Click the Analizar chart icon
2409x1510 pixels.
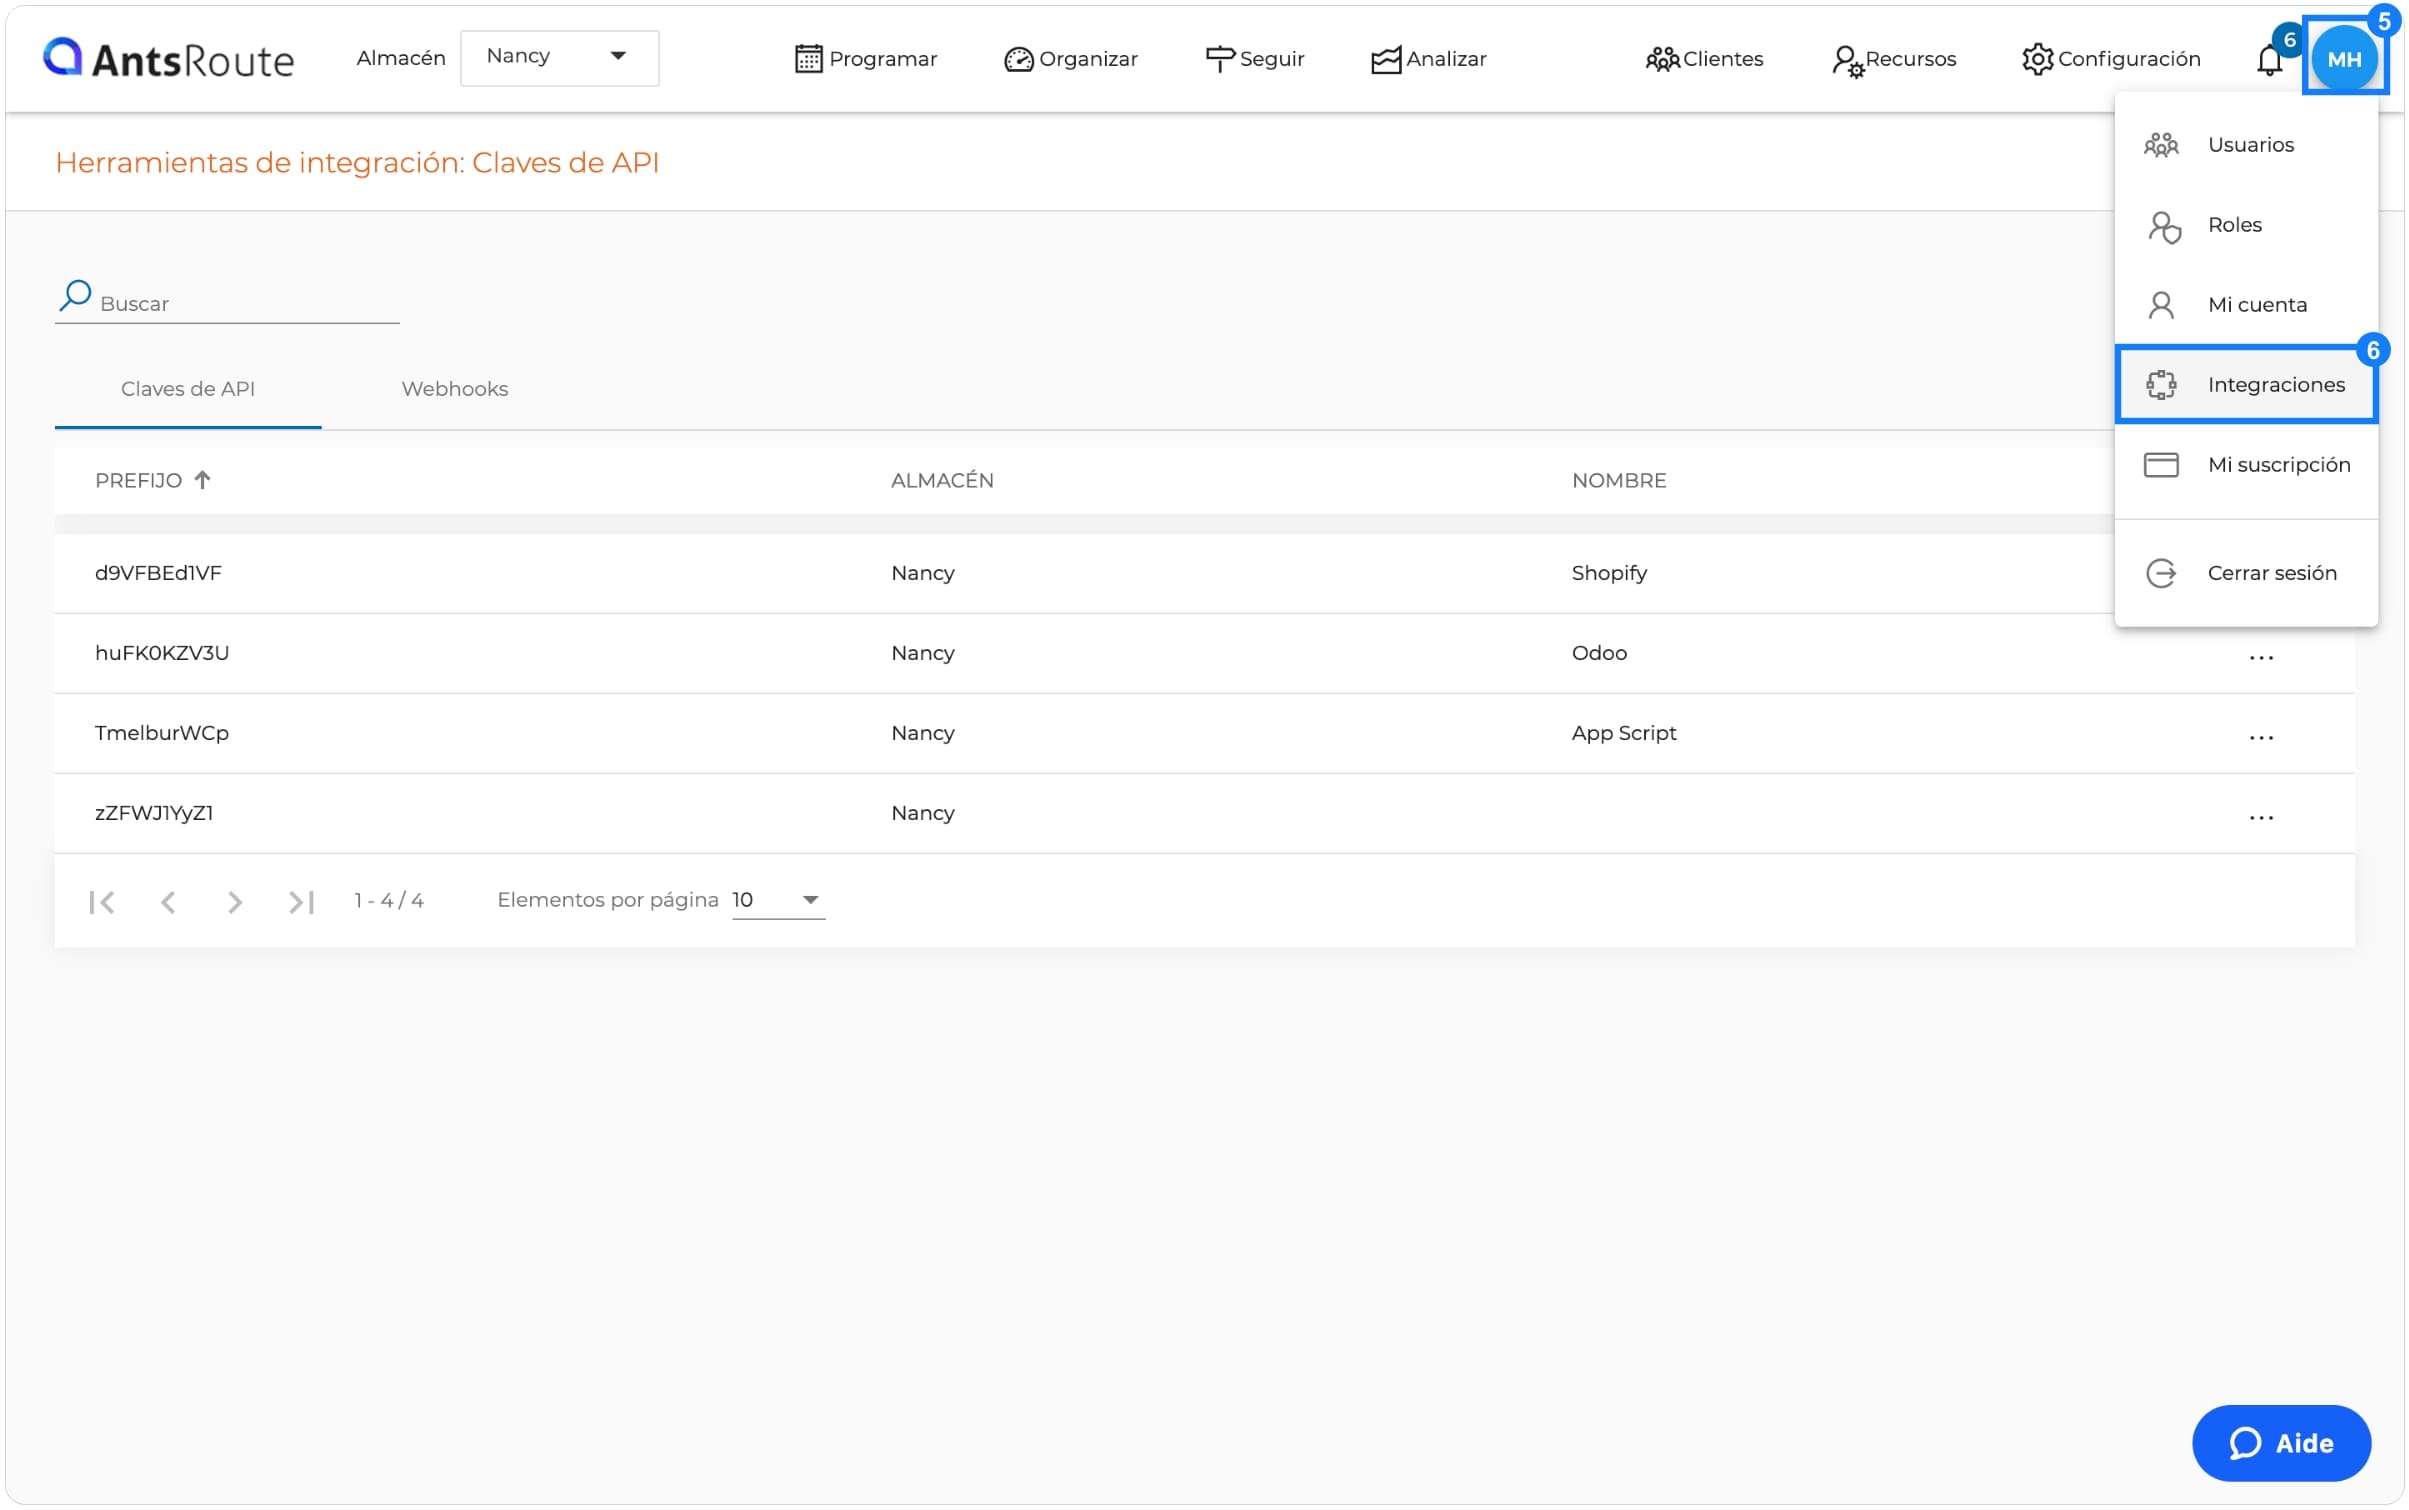tap(1385, 60)
